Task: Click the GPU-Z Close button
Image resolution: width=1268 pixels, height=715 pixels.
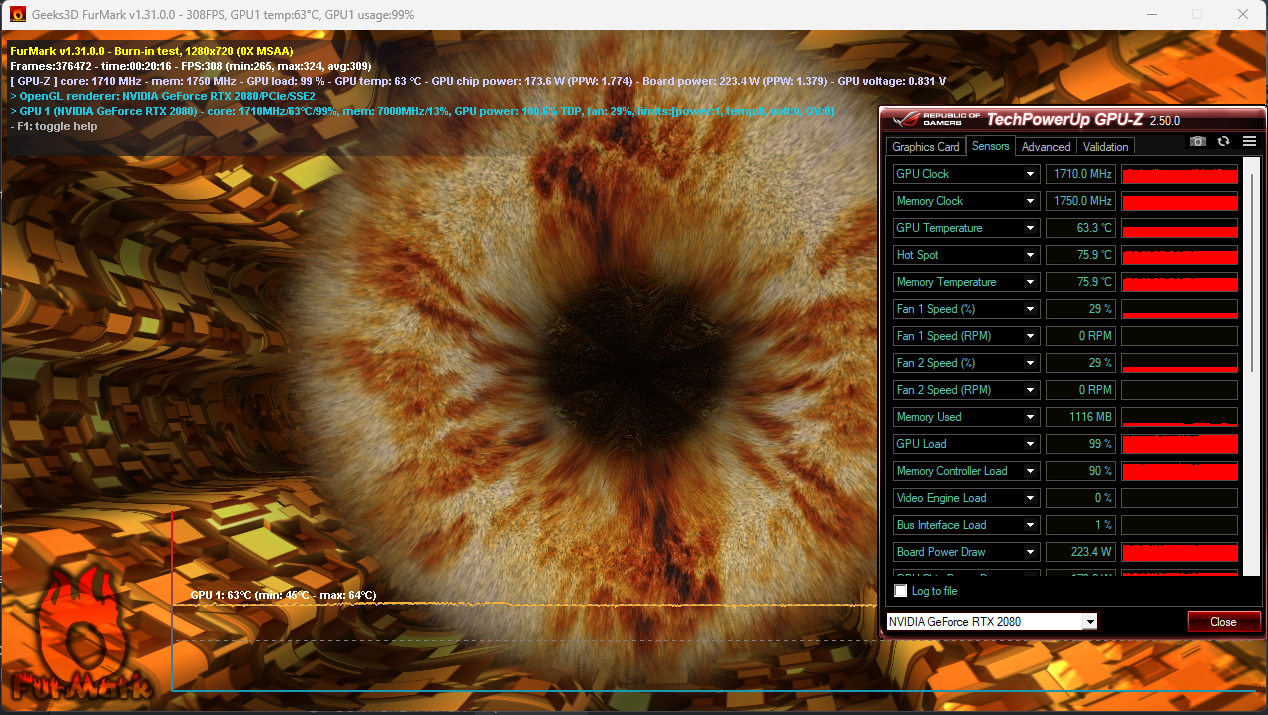Action: click(x=1223, y=622)
